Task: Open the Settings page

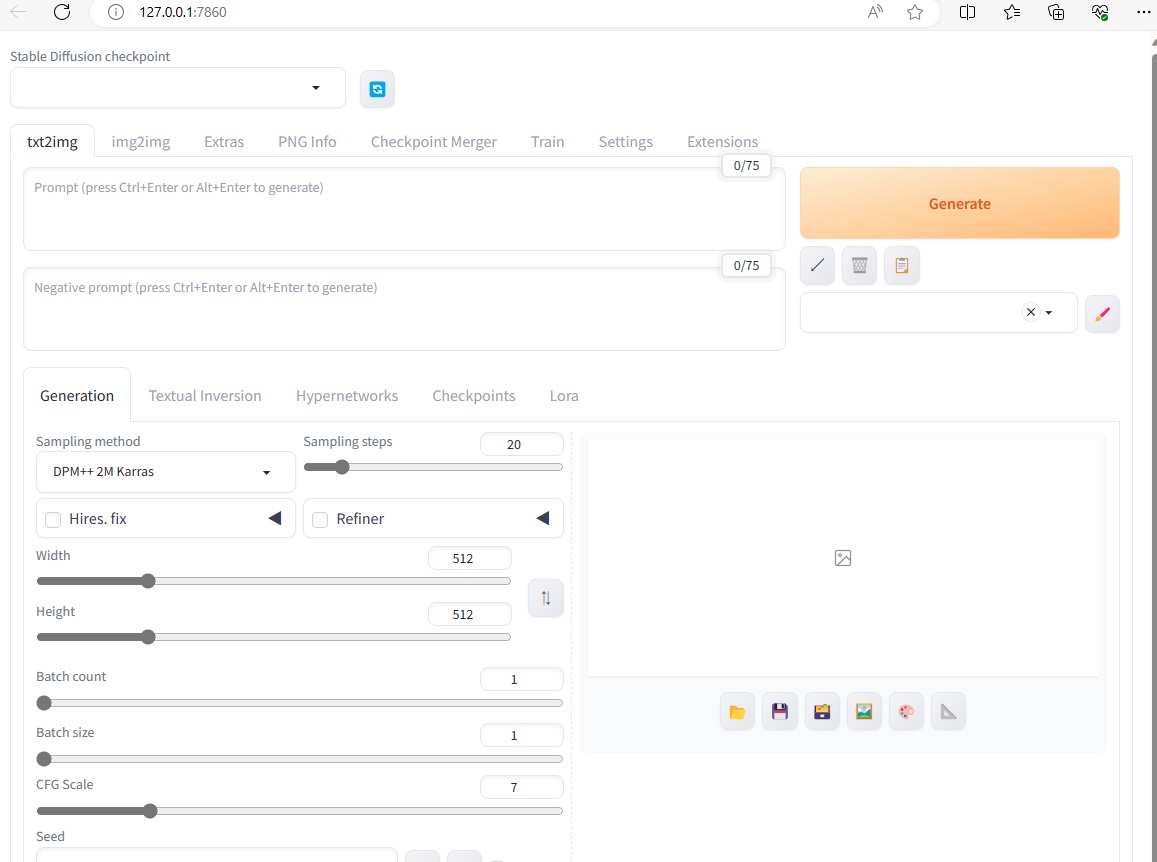Action: (x=625, y=141)
